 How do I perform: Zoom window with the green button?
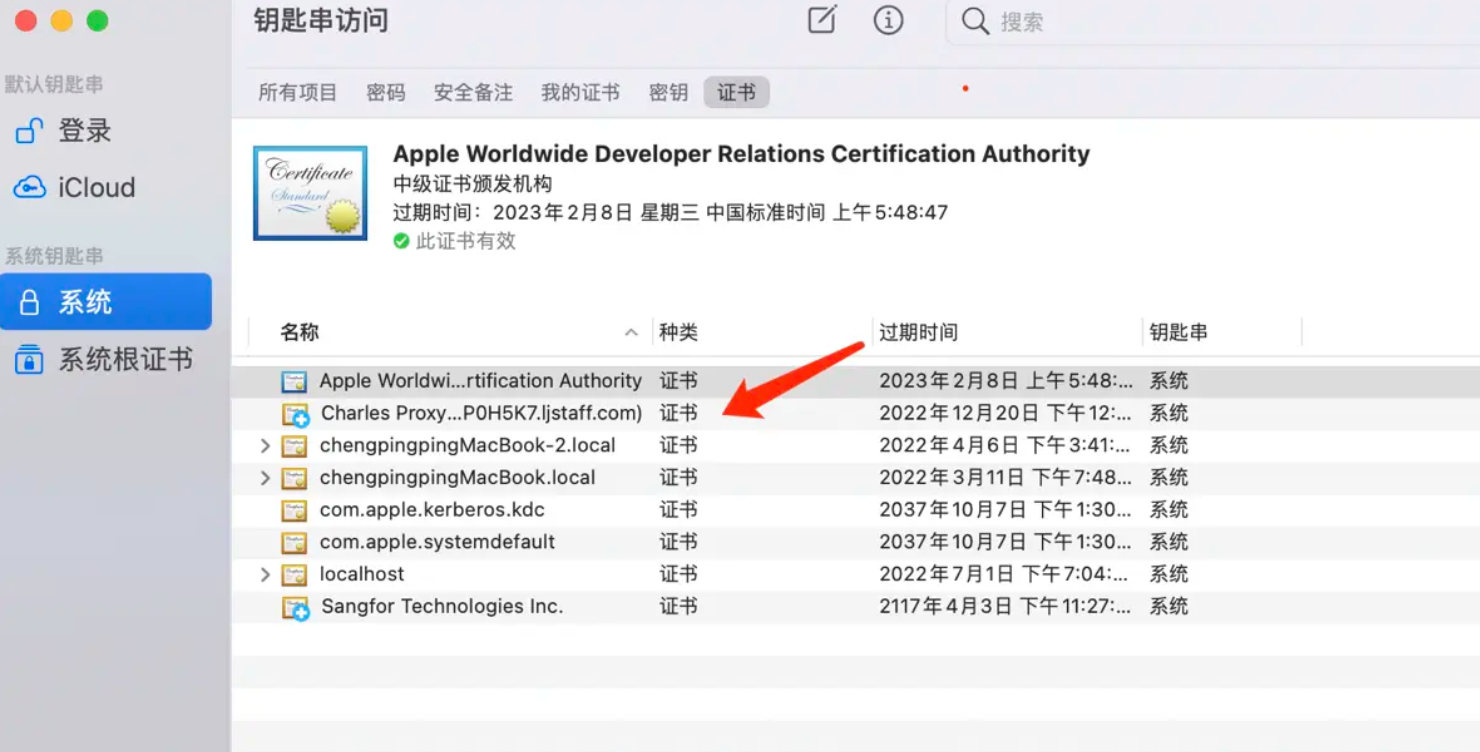pos(97,21)
